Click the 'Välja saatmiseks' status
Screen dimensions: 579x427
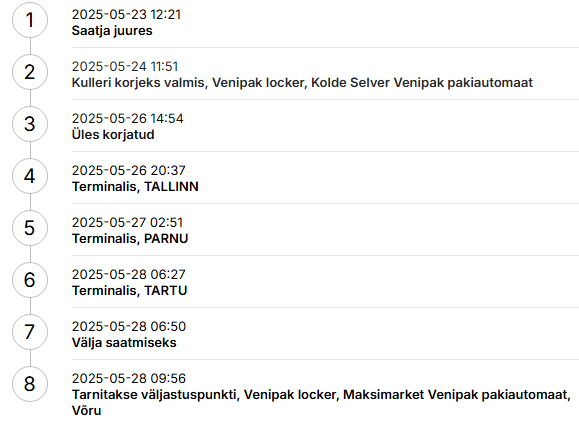point(124,343)
